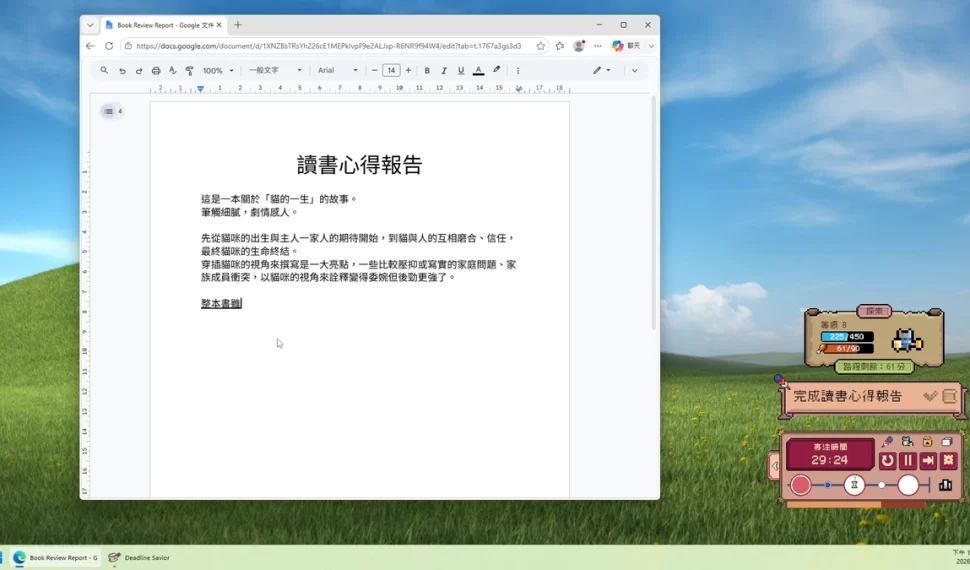Increase font size with plus button
The height and width of the screenshot is (570, 970).
tap(408, 71)
